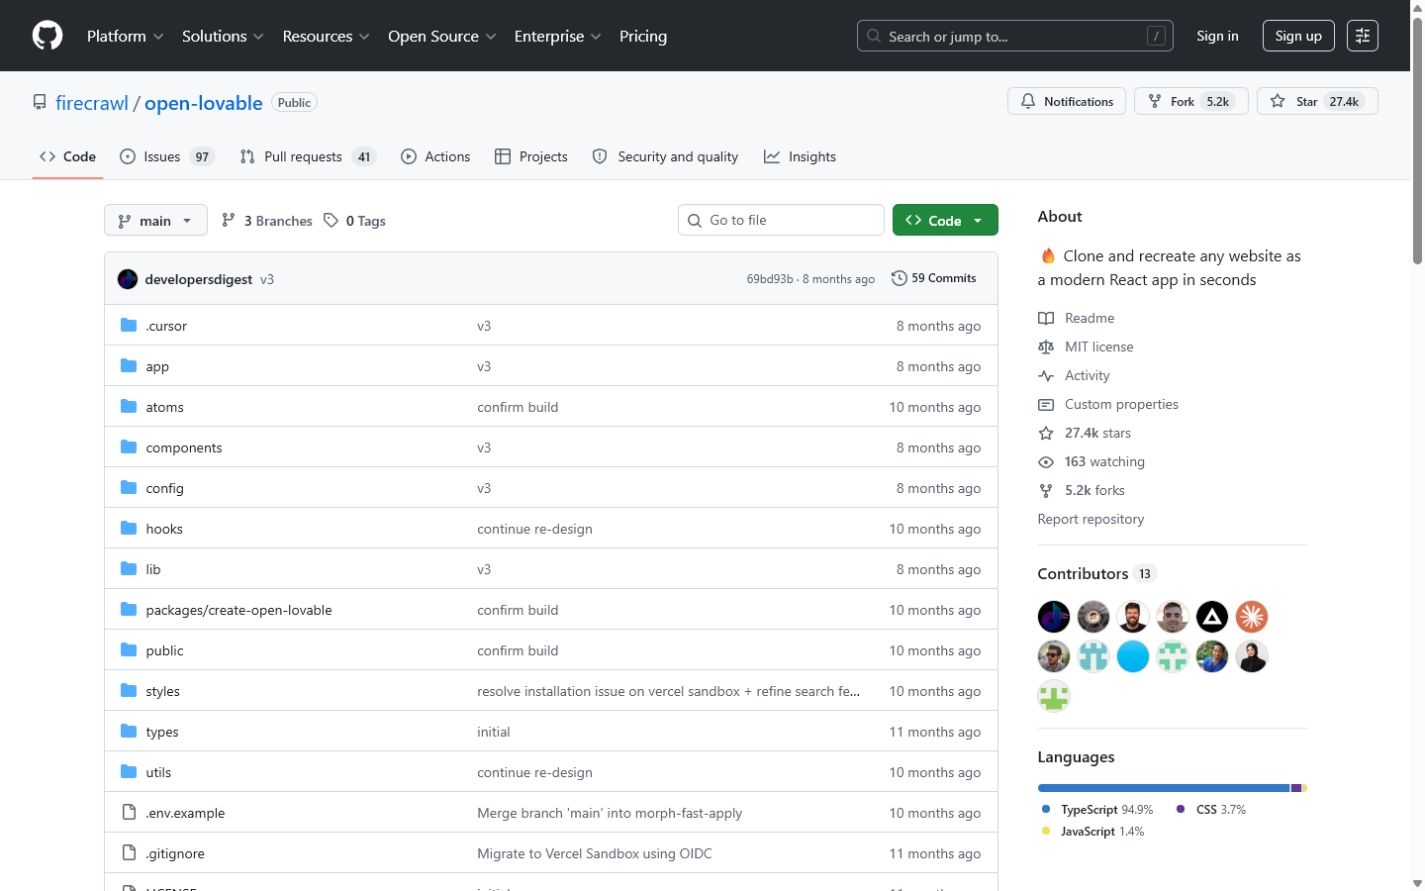Open the Insights tab

click(800, 157)
